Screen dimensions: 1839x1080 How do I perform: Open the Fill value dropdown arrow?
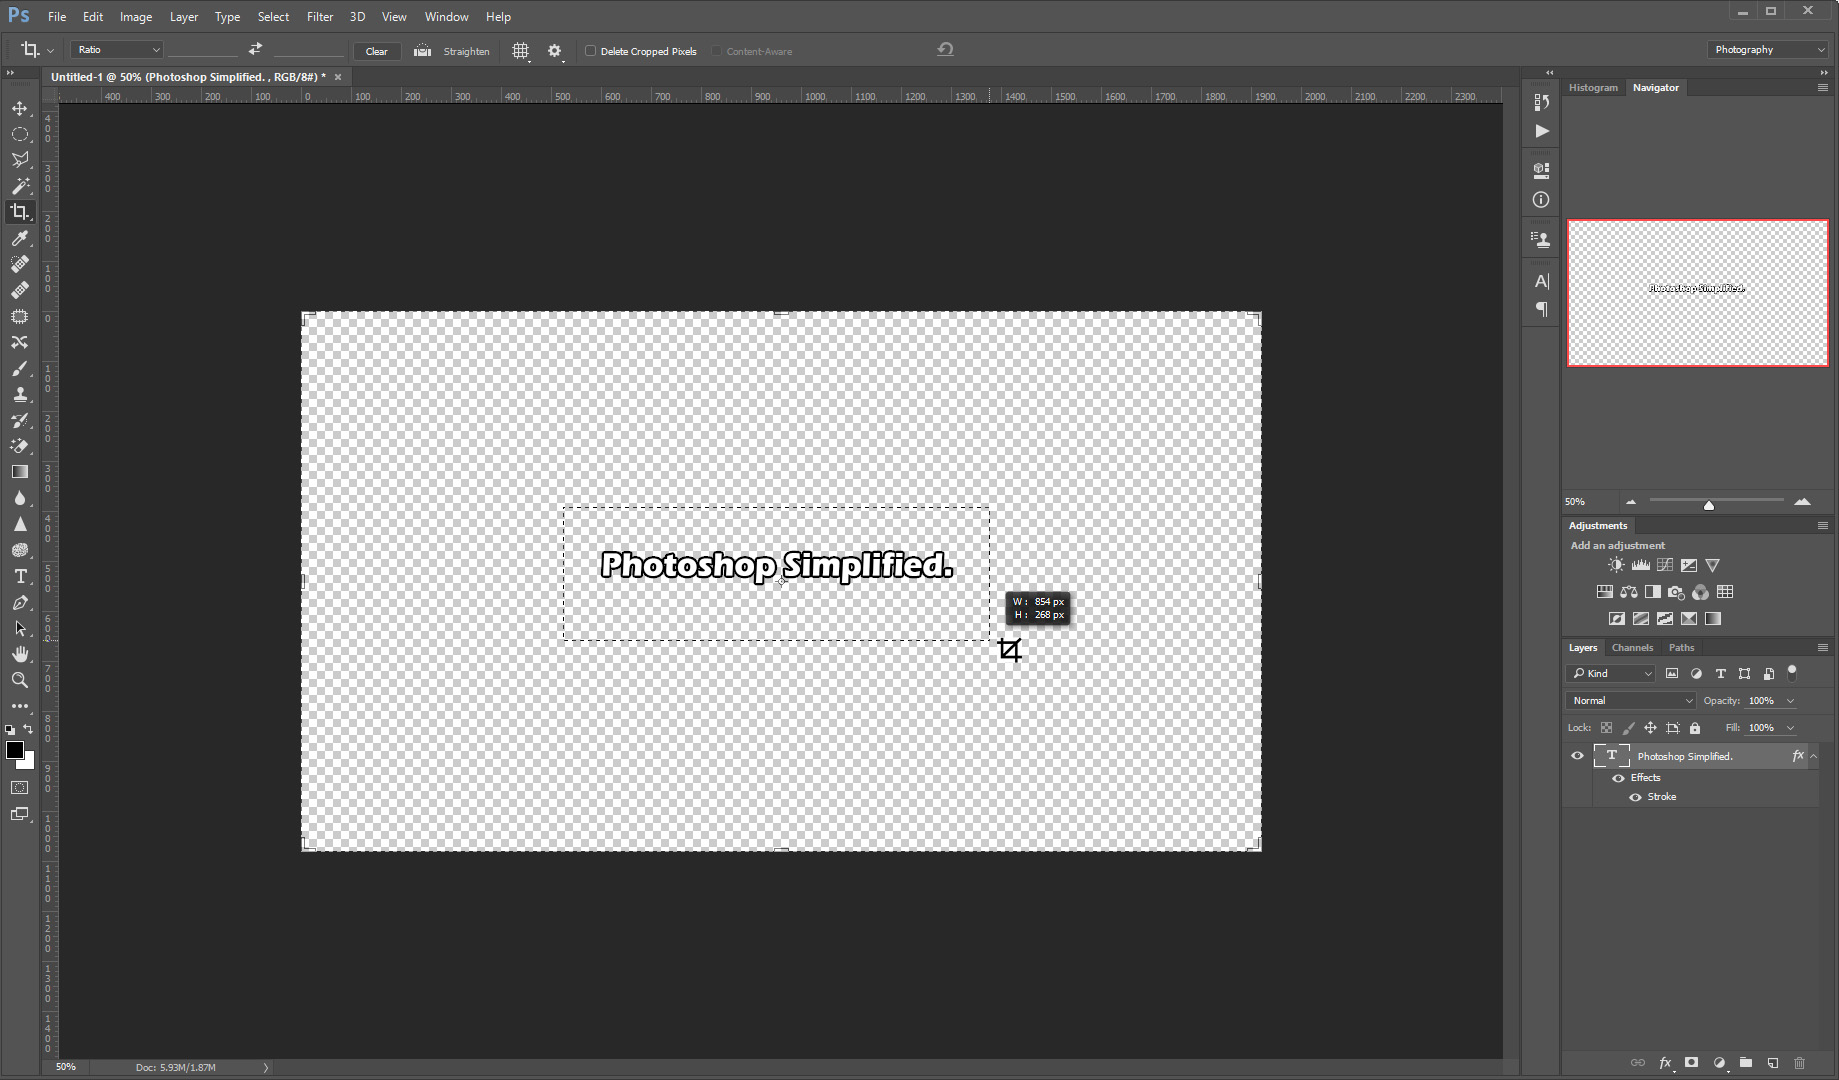[1791, 728]
